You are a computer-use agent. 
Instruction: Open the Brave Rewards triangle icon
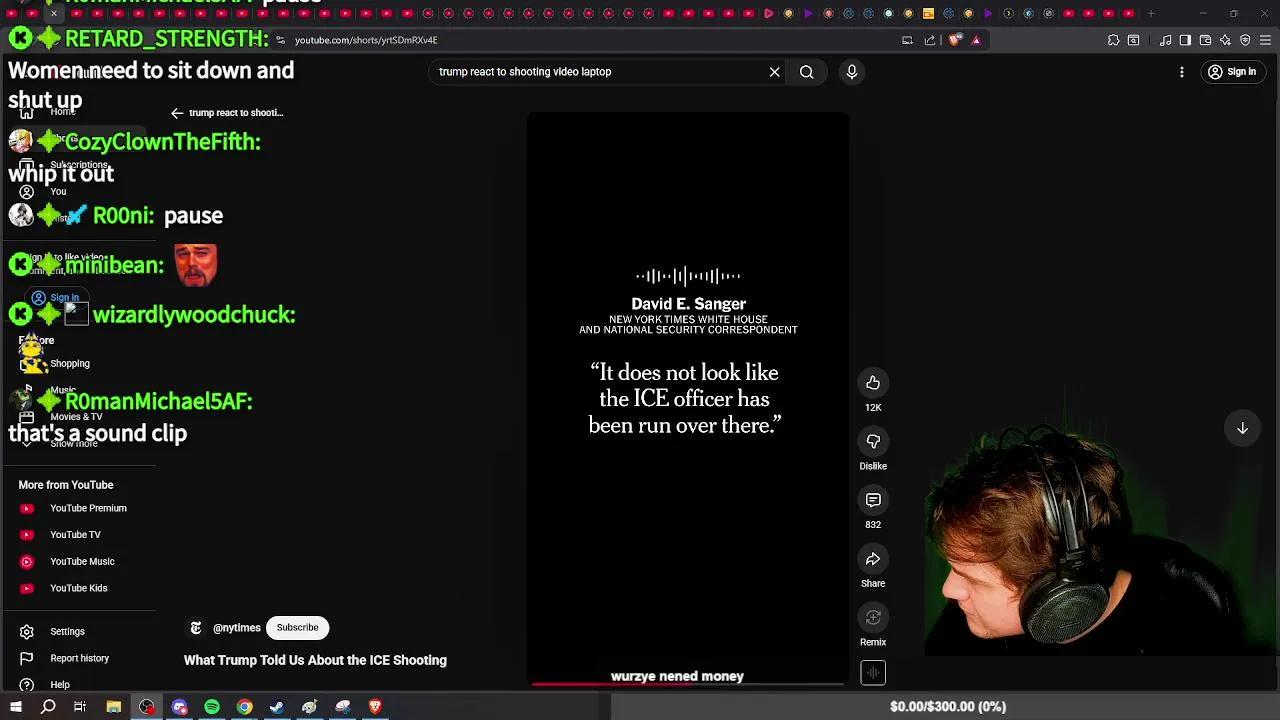[976, 40]
